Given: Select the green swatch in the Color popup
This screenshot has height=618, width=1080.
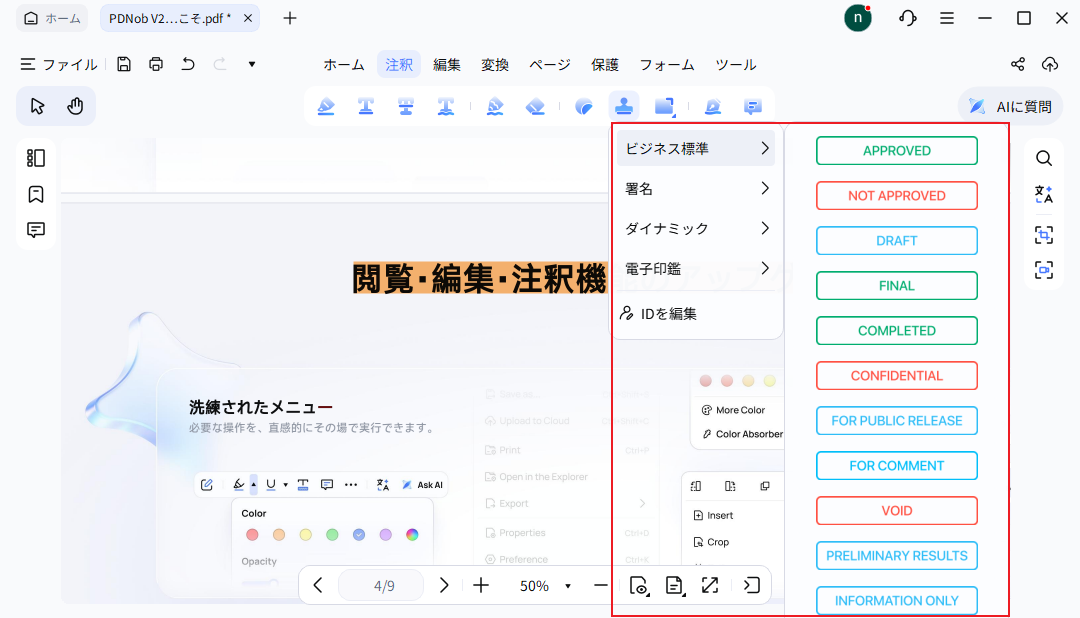Looking at the screenshot, I should [331, 535].
